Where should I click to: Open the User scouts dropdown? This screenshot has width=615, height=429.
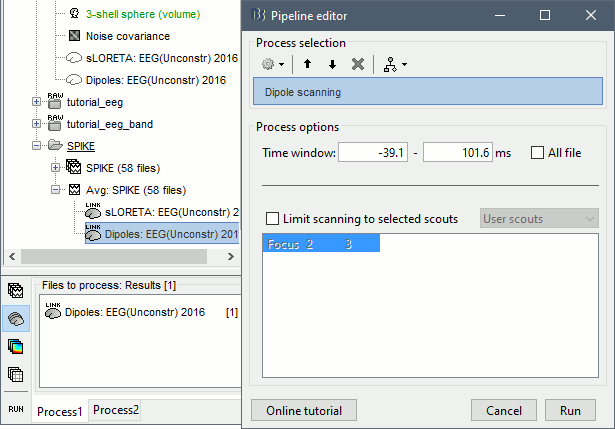pyautogui.click(x=538, y=219)
